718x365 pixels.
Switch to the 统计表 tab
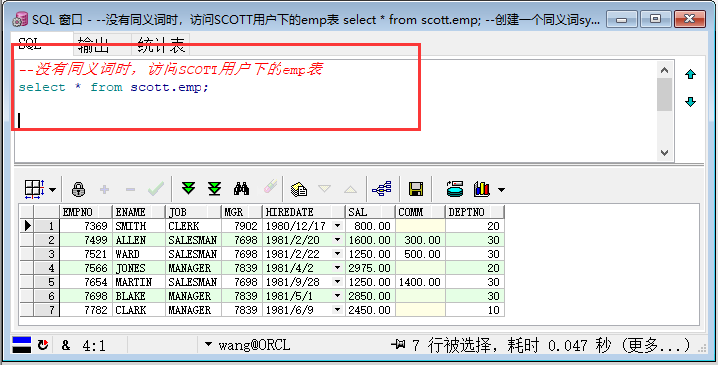point(161,45)
